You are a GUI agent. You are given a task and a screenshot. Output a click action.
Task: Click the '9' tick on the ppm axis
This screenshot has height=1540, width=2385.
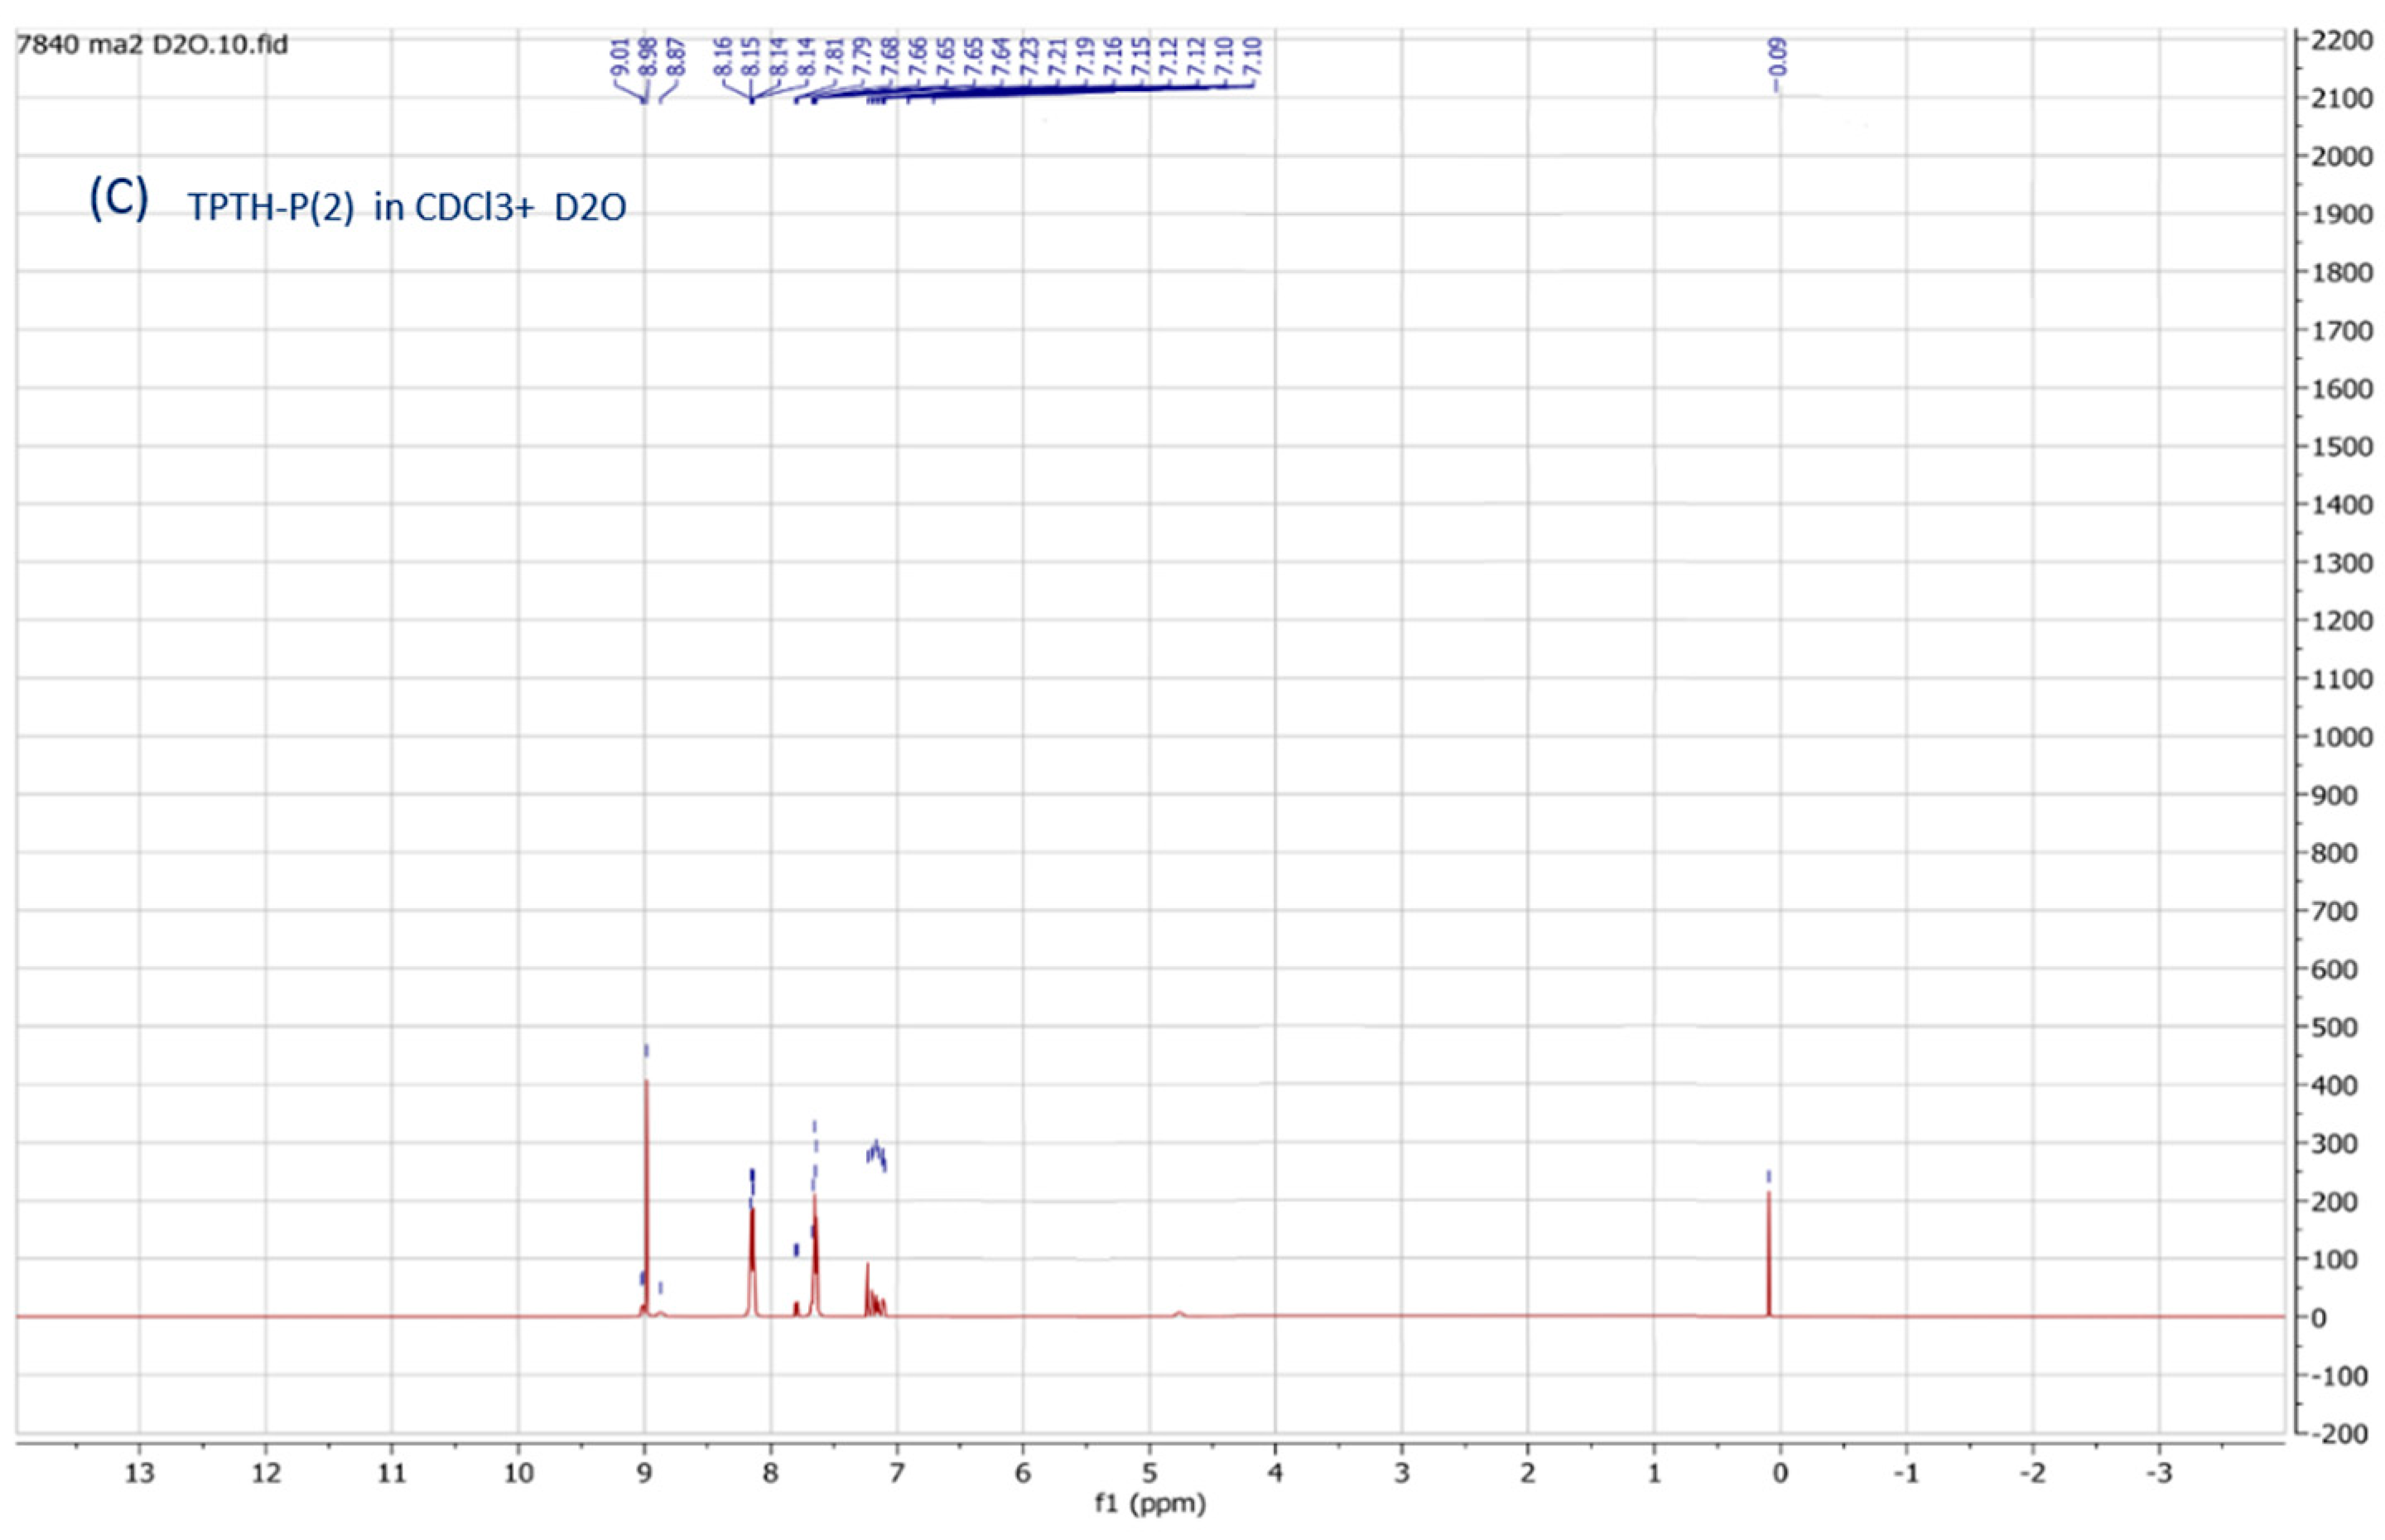click(644, 1474)
